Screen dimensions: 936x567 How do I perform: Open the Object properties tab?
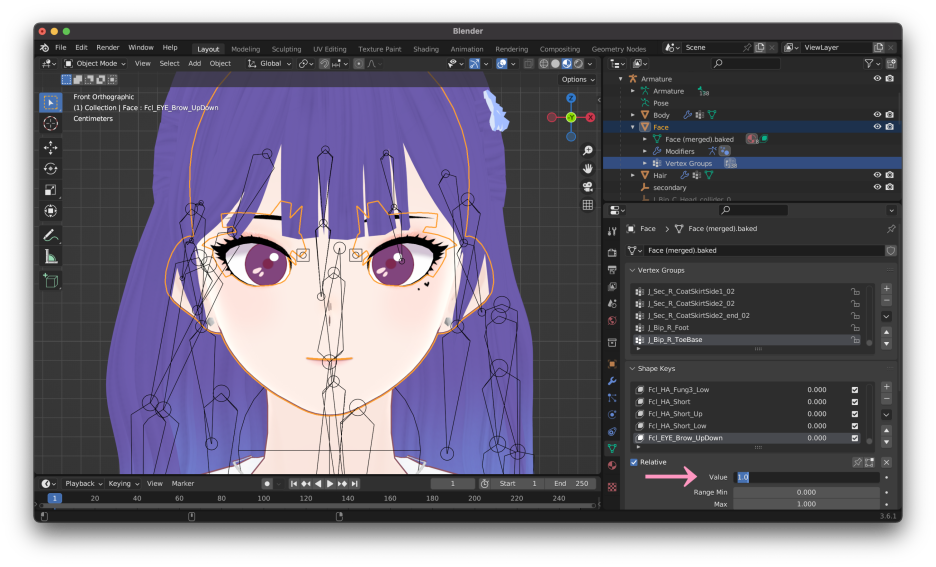pyautogui.click(x=612, y=364)
